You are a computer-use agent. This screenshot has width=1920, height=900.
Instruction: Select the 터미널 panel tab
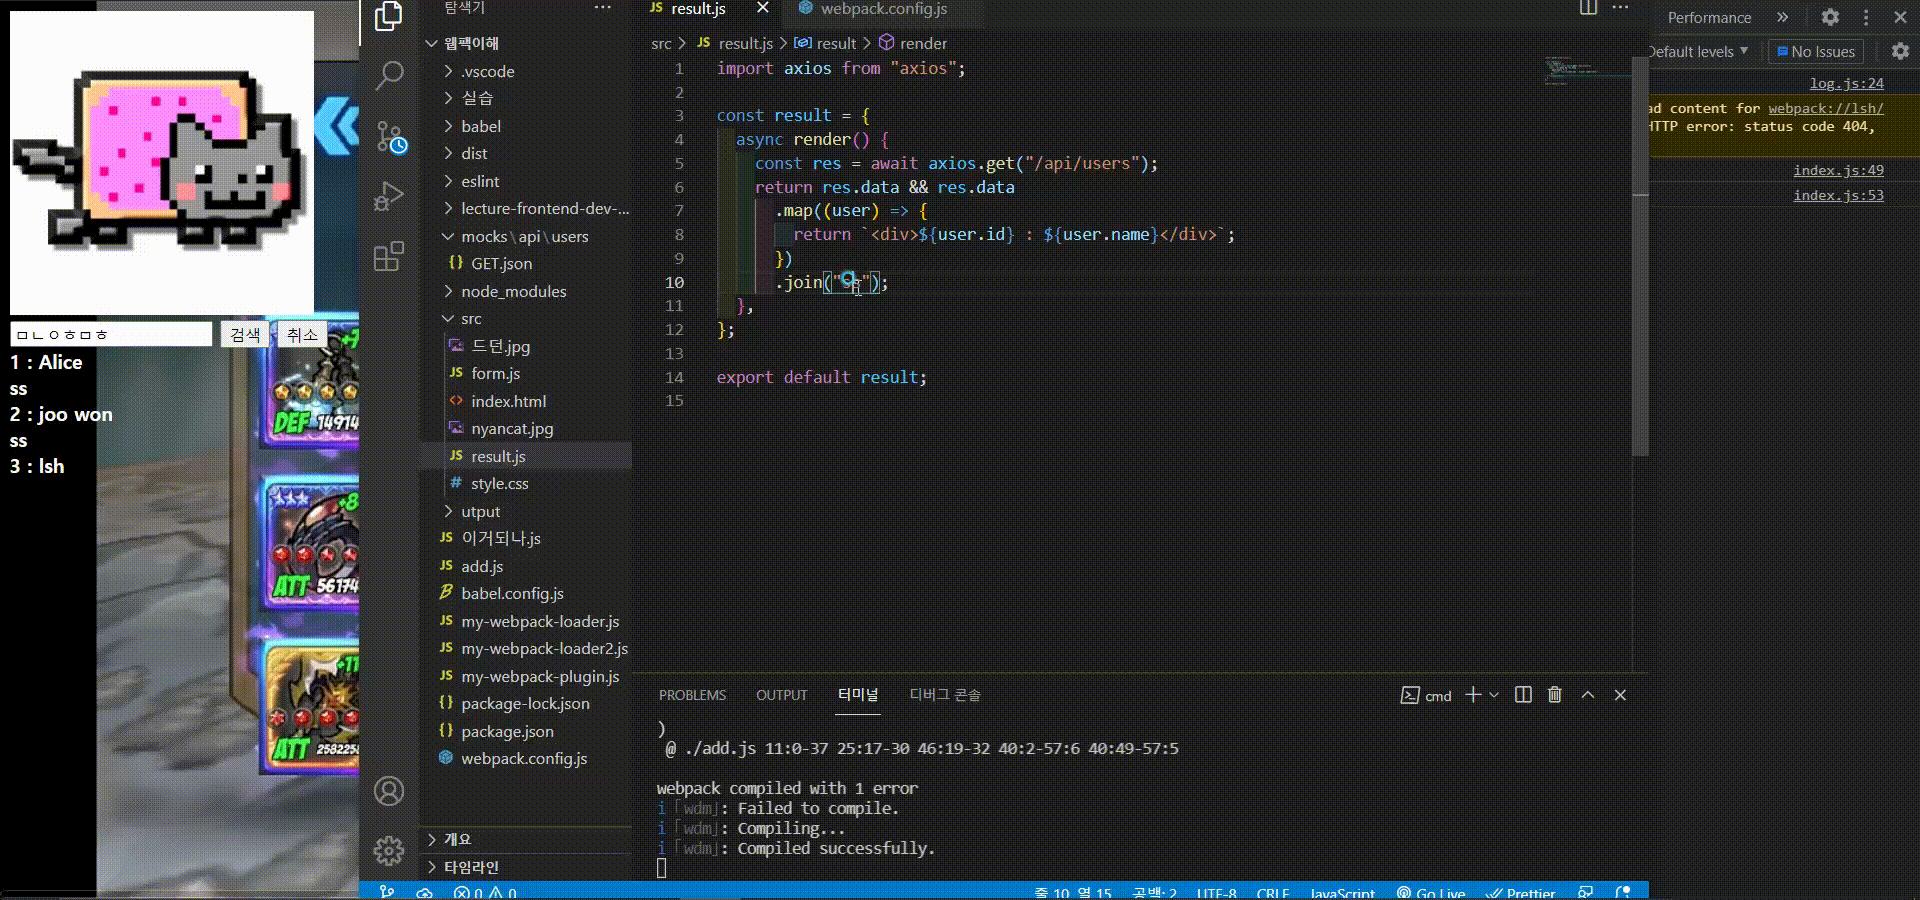[x=858, y=695]
